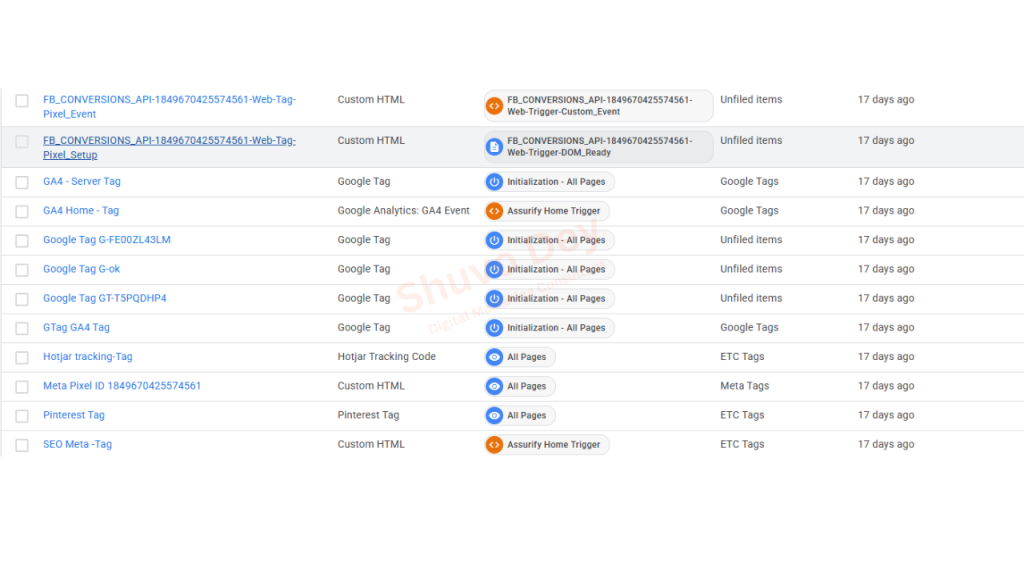This screenshot has width=1024, height=576.
Task: Click page view eye icon in Meta Pixel row
Action: [494, 386]
